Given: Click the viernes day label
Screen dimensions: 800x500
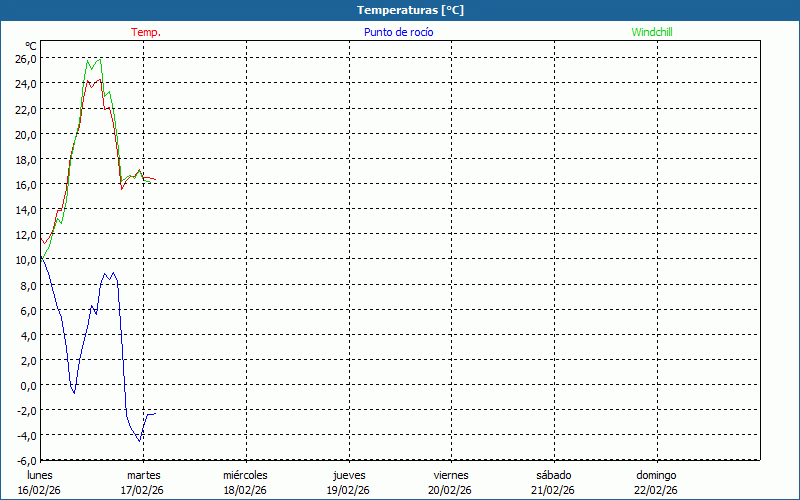Looking at the screenshot, I should (451, 475).
